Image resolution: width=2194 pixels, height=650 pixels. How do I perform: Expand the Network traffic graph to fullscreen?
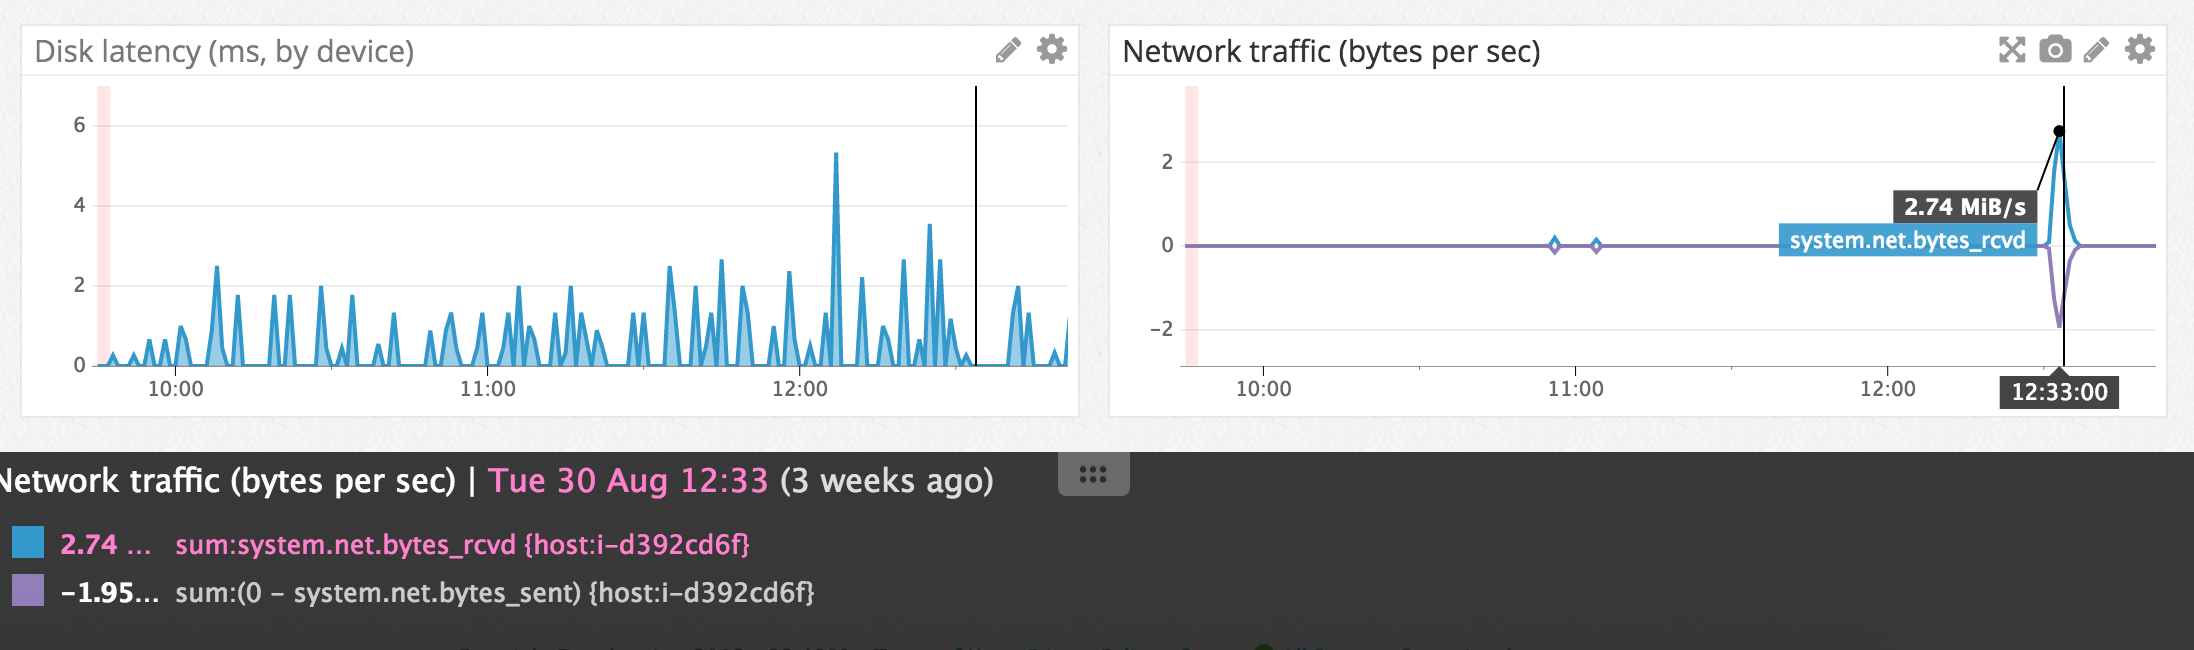[2013, 48]
